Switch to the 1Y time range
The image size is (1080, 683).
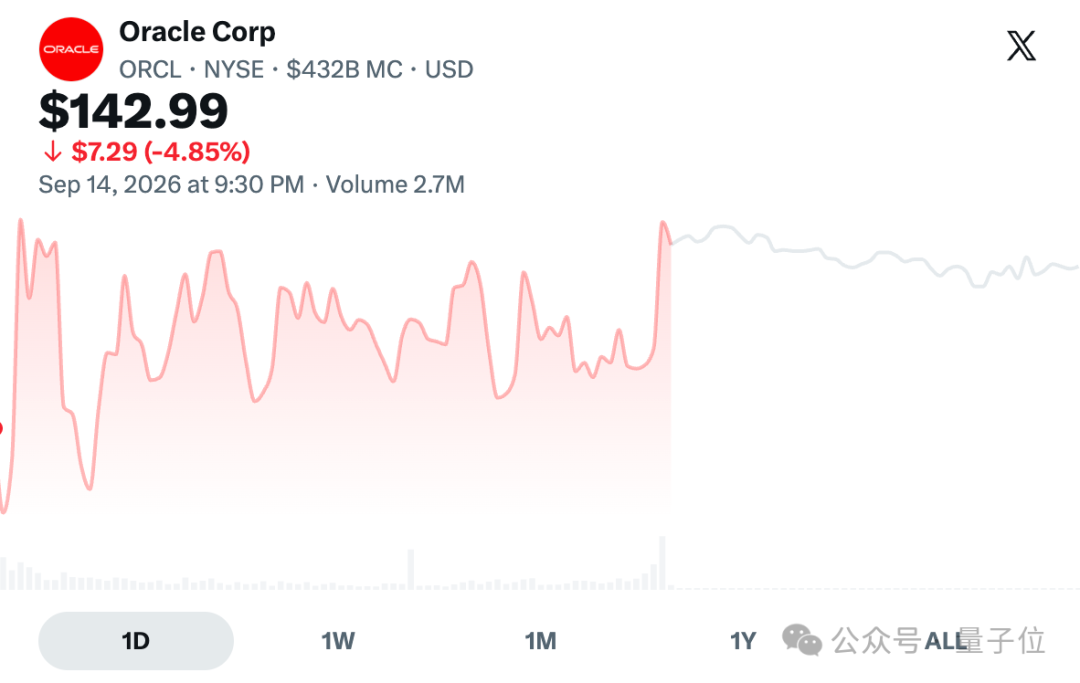[x=742, y=641]
